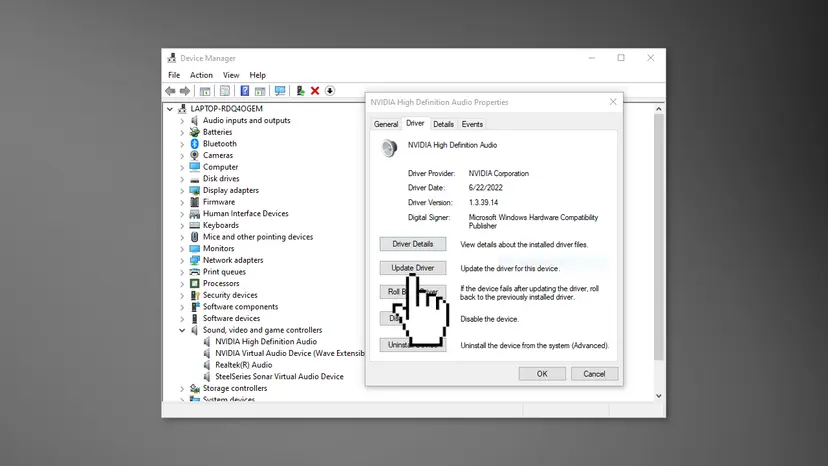Toggle the show/hide console tree toolbar icon
The height and width of the screenshot is (466, 828).
pos(205,91)
